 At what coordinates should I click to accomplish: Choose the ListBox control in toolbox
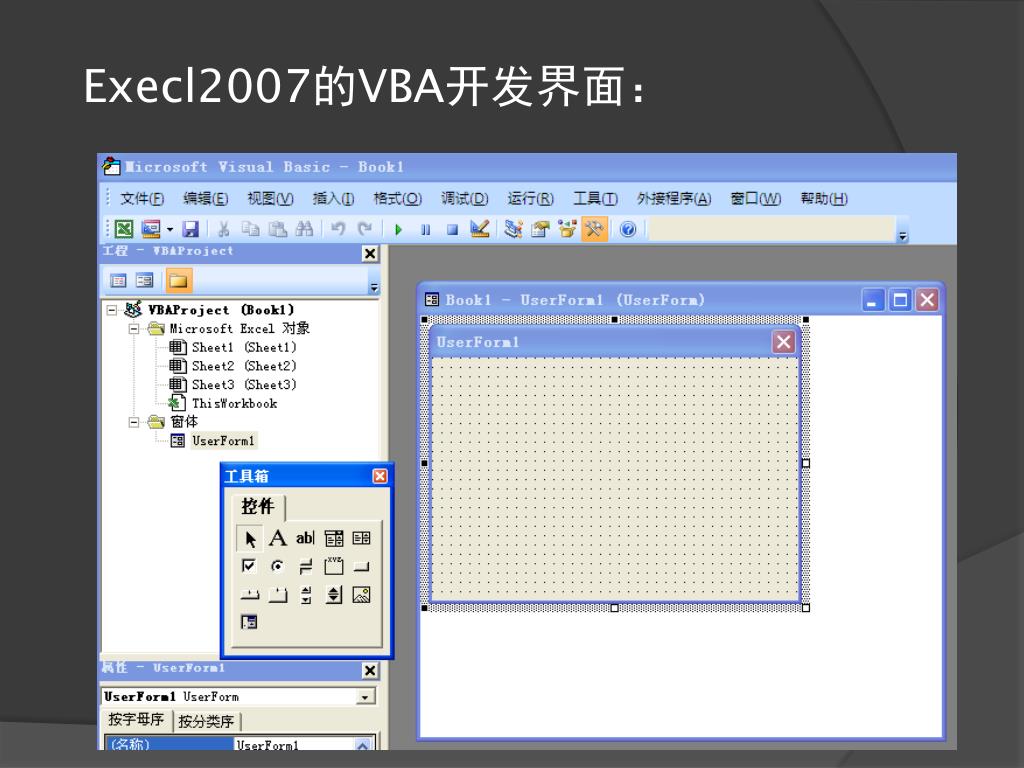[361, 538]
